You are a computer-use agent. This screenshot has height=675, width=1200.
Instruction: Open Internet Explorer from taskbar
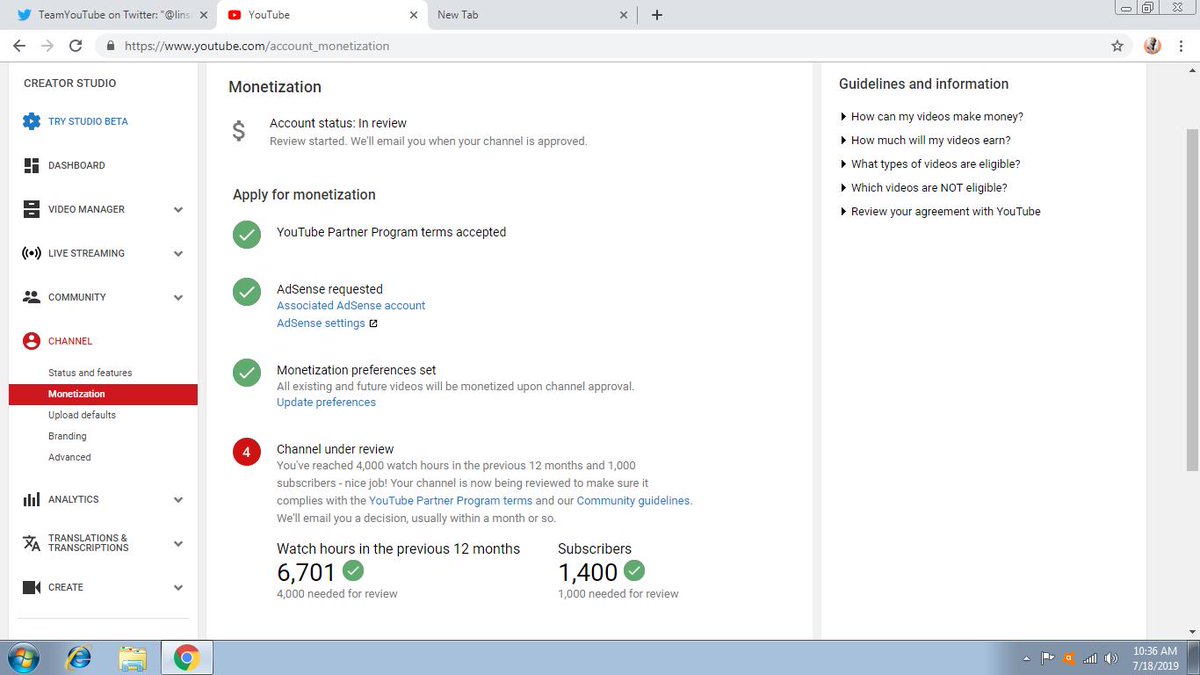[77, 658]
